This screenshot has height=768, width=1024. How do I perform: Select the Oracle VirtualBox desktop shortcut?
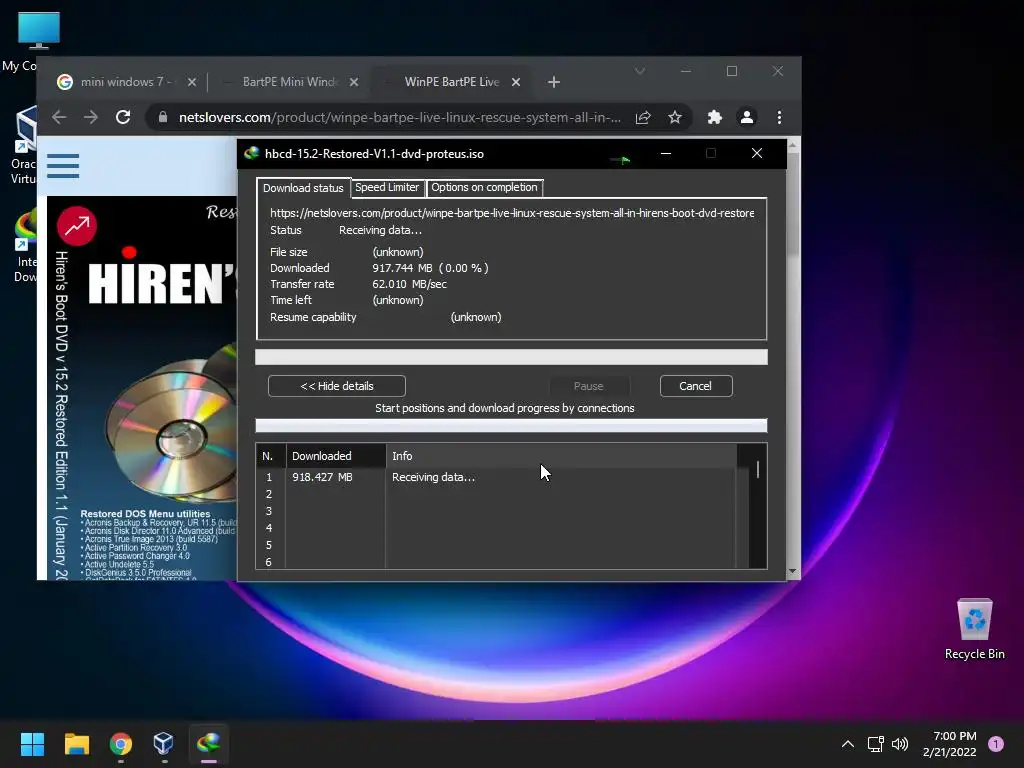[24, 146]
